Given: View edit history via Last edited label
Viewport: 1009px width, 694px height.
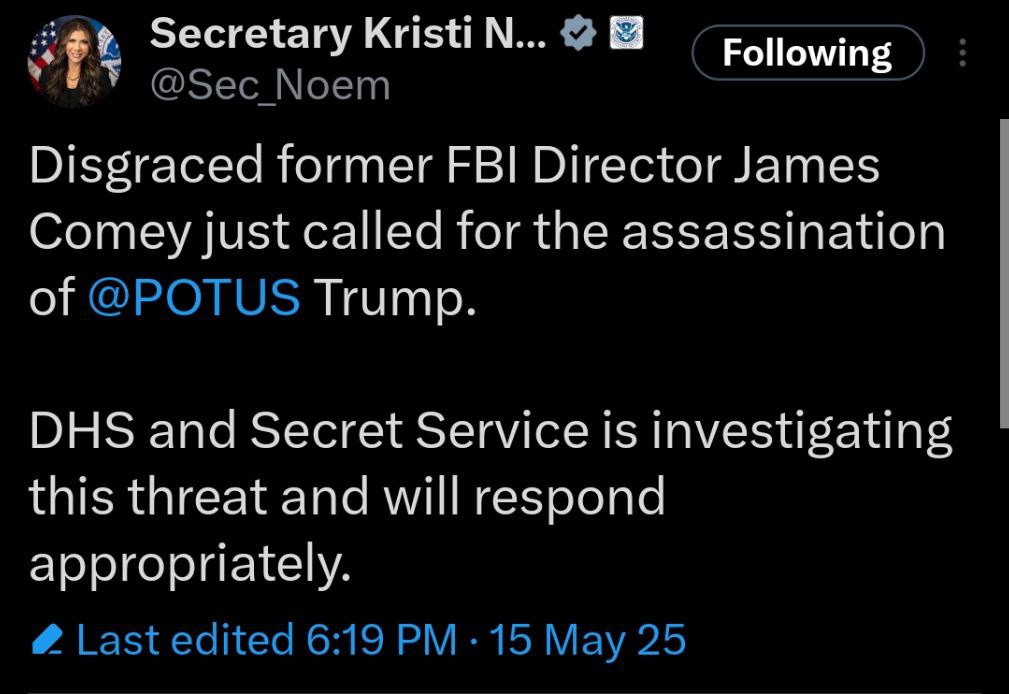Looking at the screenshot, I should tap(185, 639).
